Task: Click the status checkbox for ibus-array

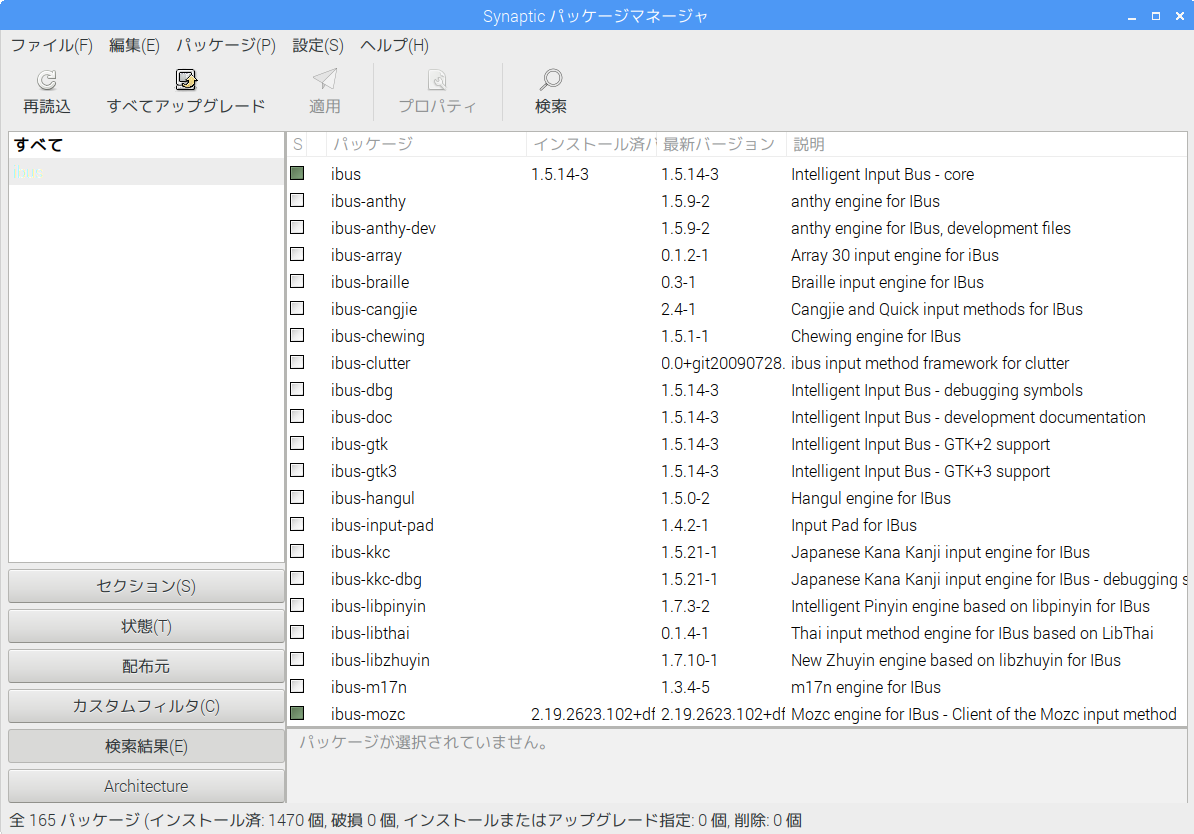Action: (x=297, y=254)
